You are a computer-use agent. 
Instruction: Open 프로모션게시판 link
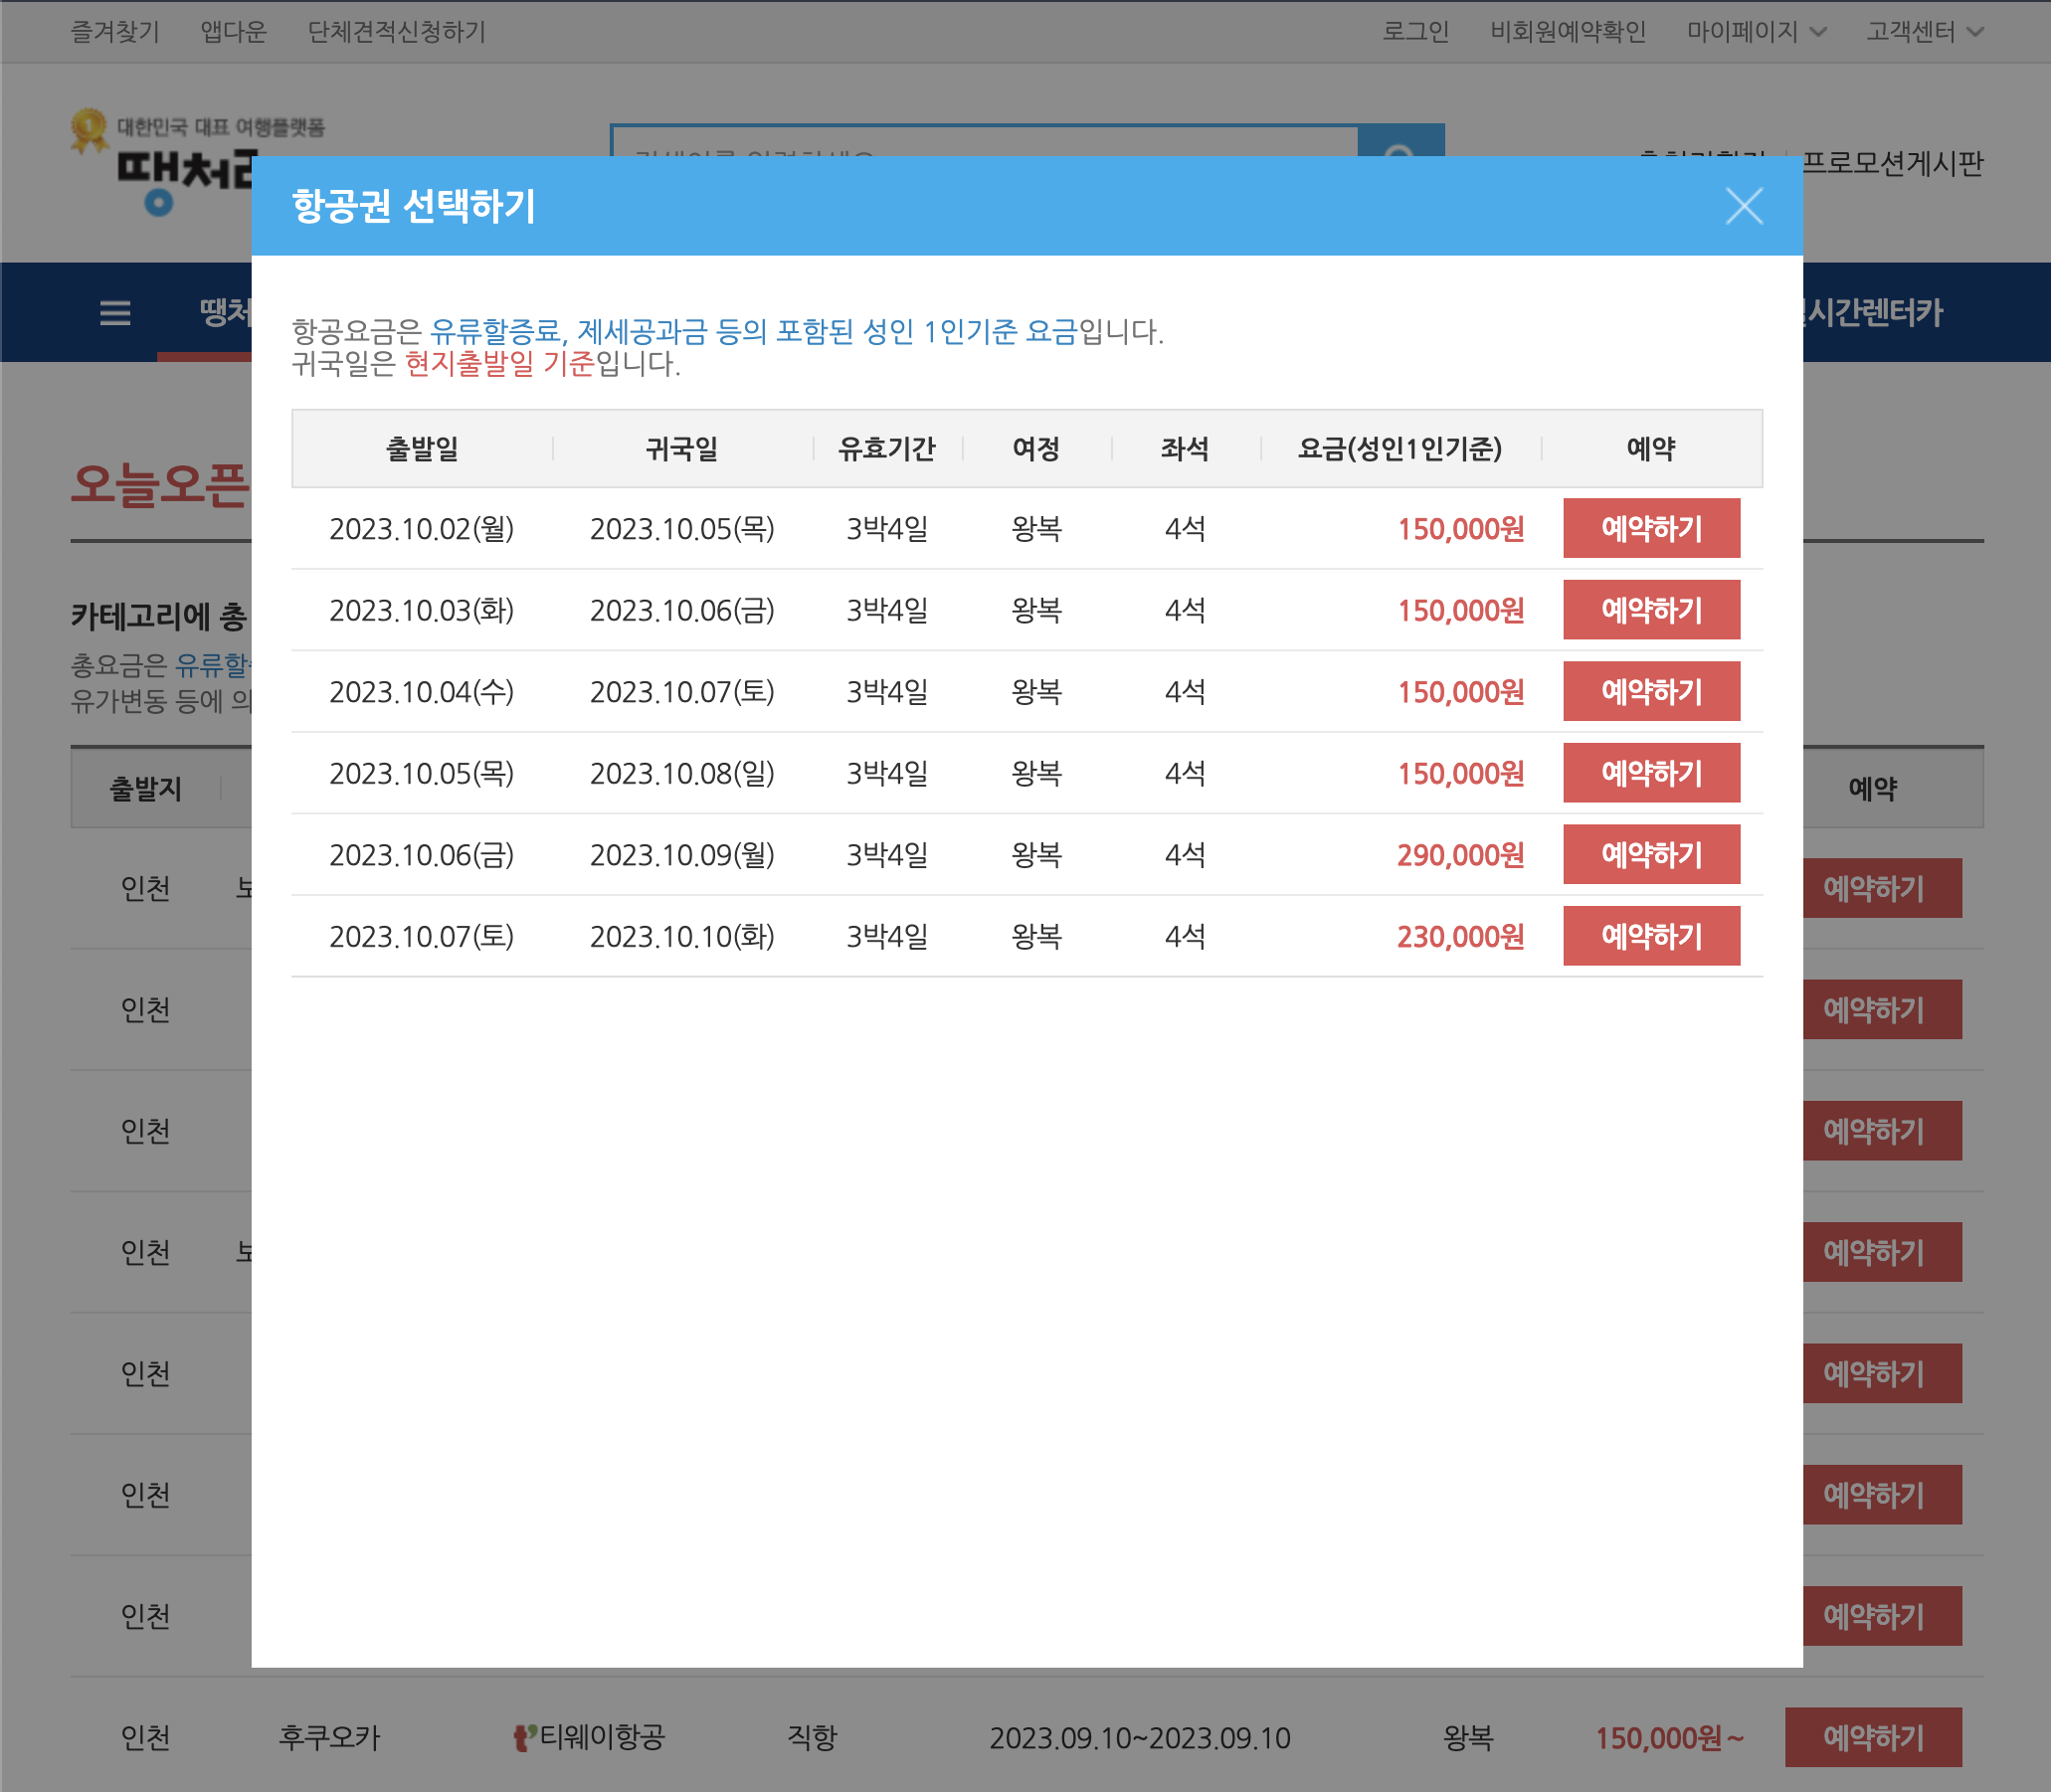(1892, 163)
